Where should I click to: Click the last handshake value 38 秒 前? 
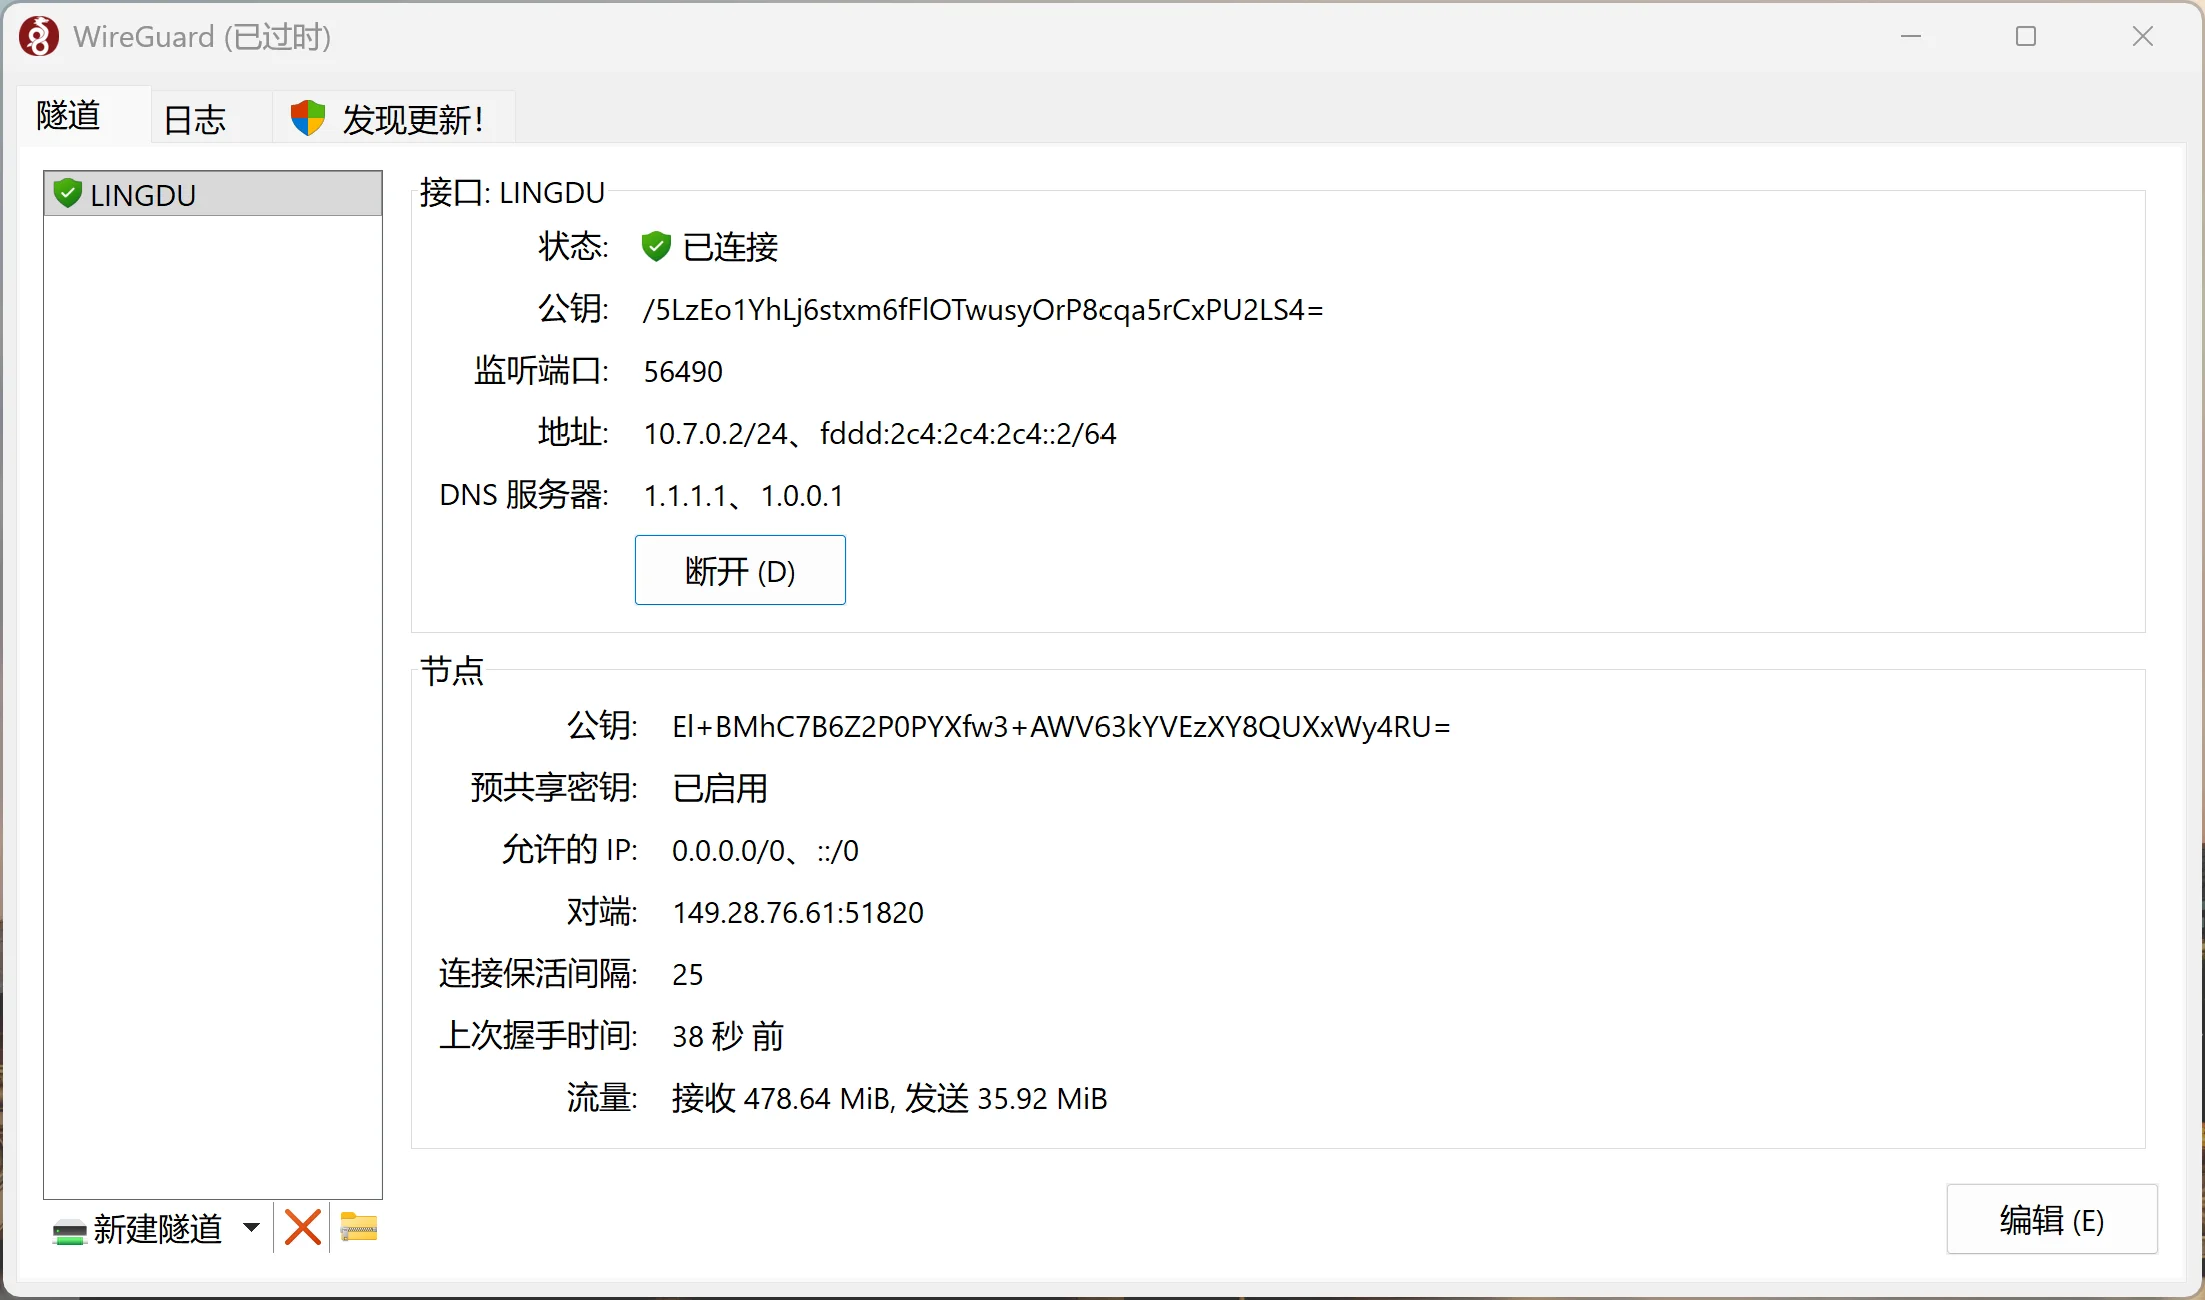[728, 1036]
